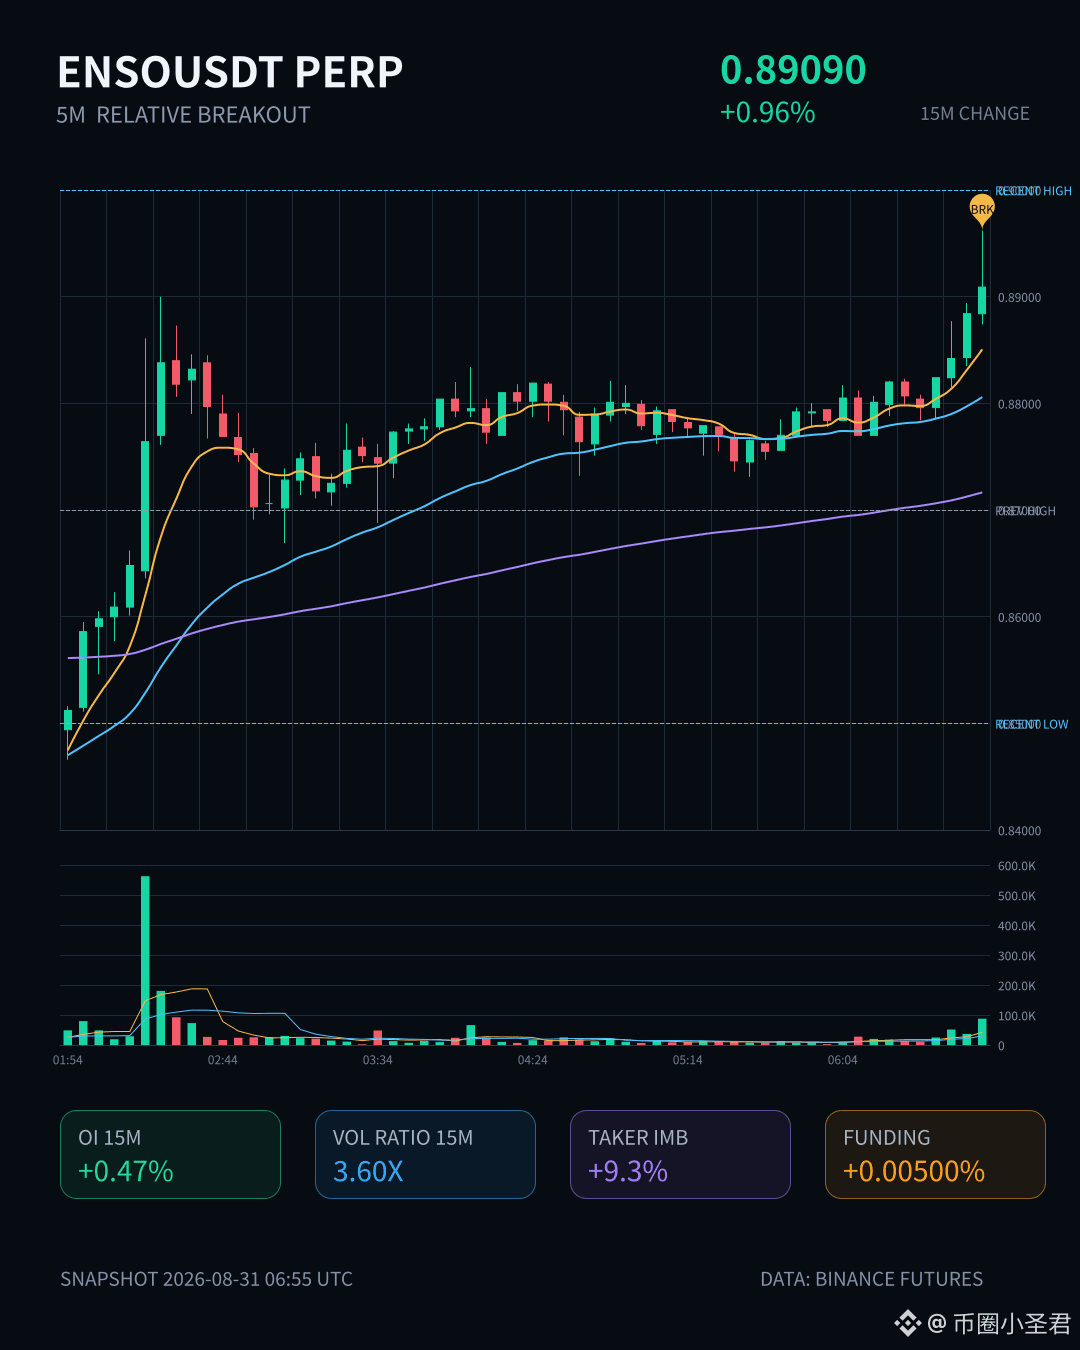Click the ENSOUSDT PERP title
Viewport: 1080px width, 1350px height.
pos(230,72)
